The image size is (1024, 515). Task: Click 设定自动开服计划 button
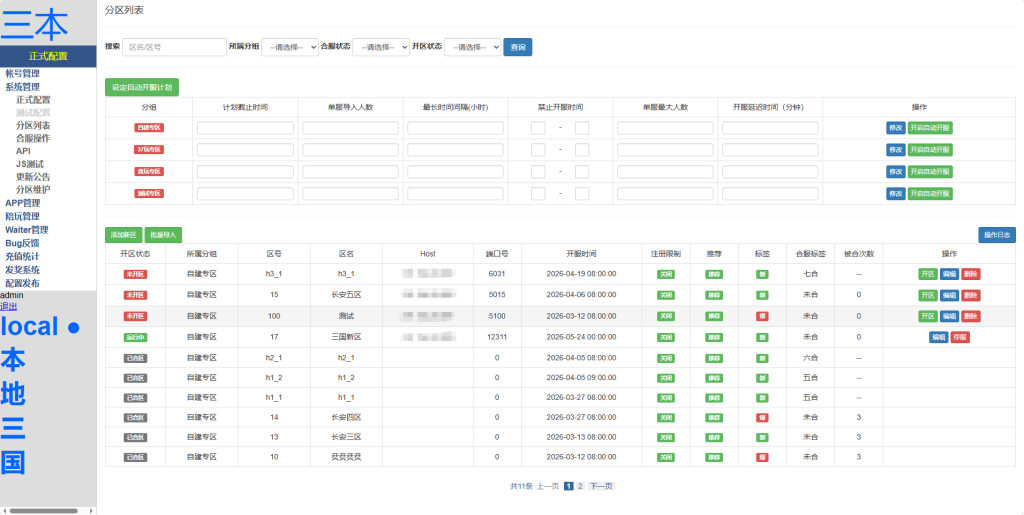coord(142,87)
